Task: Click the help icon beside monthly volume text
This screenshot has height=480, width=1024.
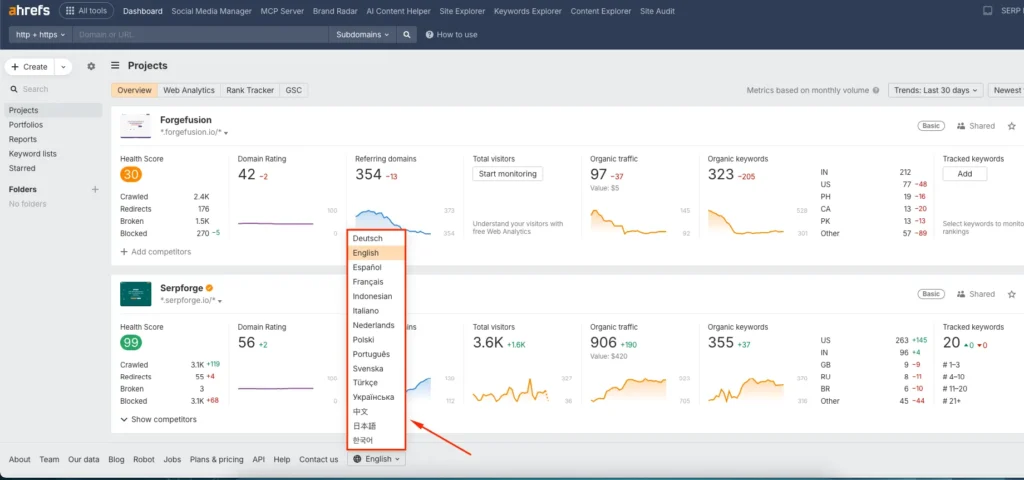Action: pos(876,90)
